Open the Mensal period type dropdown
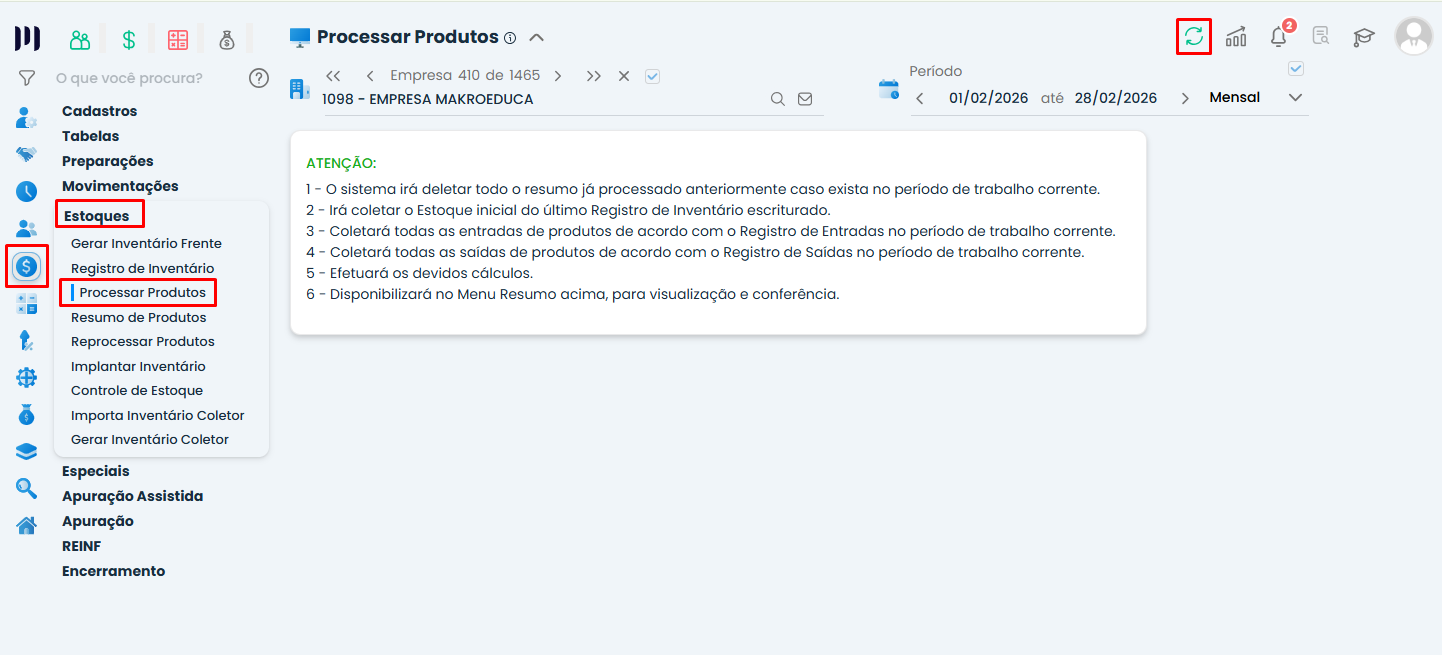This screenshot has width=1442, height=655. point(1256,98)
